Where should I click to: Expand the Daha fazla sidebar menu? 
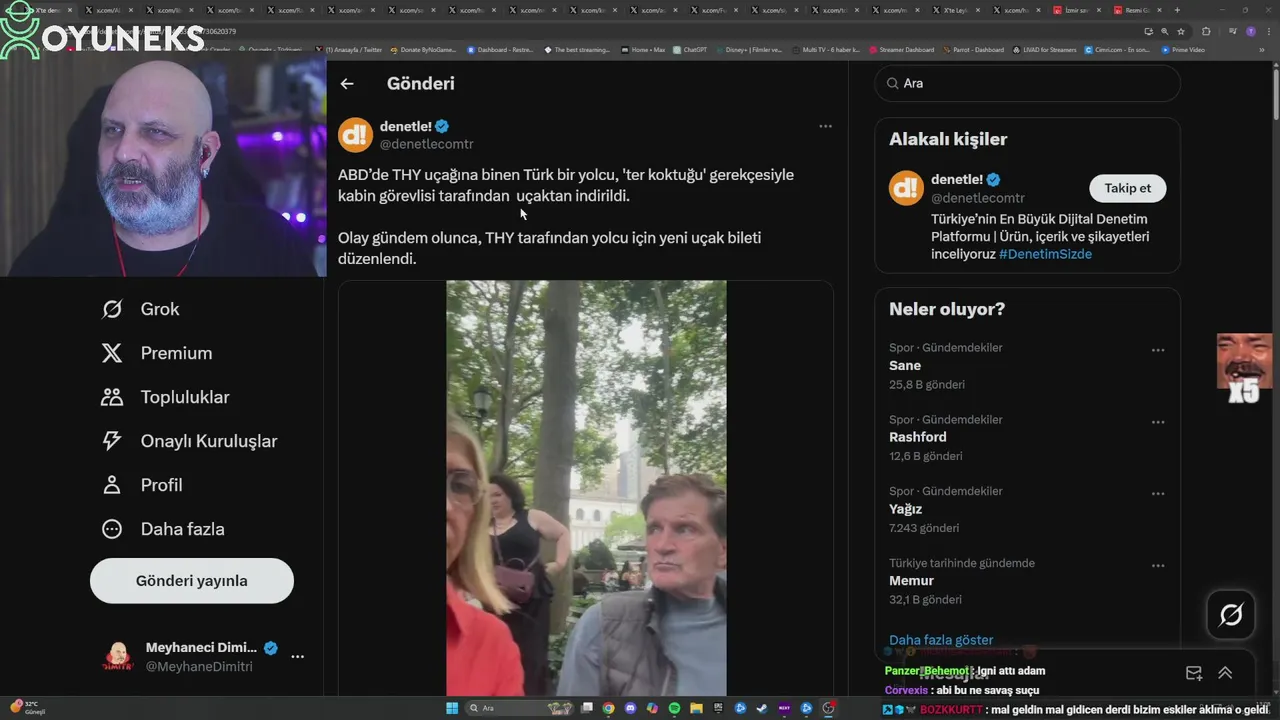162,529
